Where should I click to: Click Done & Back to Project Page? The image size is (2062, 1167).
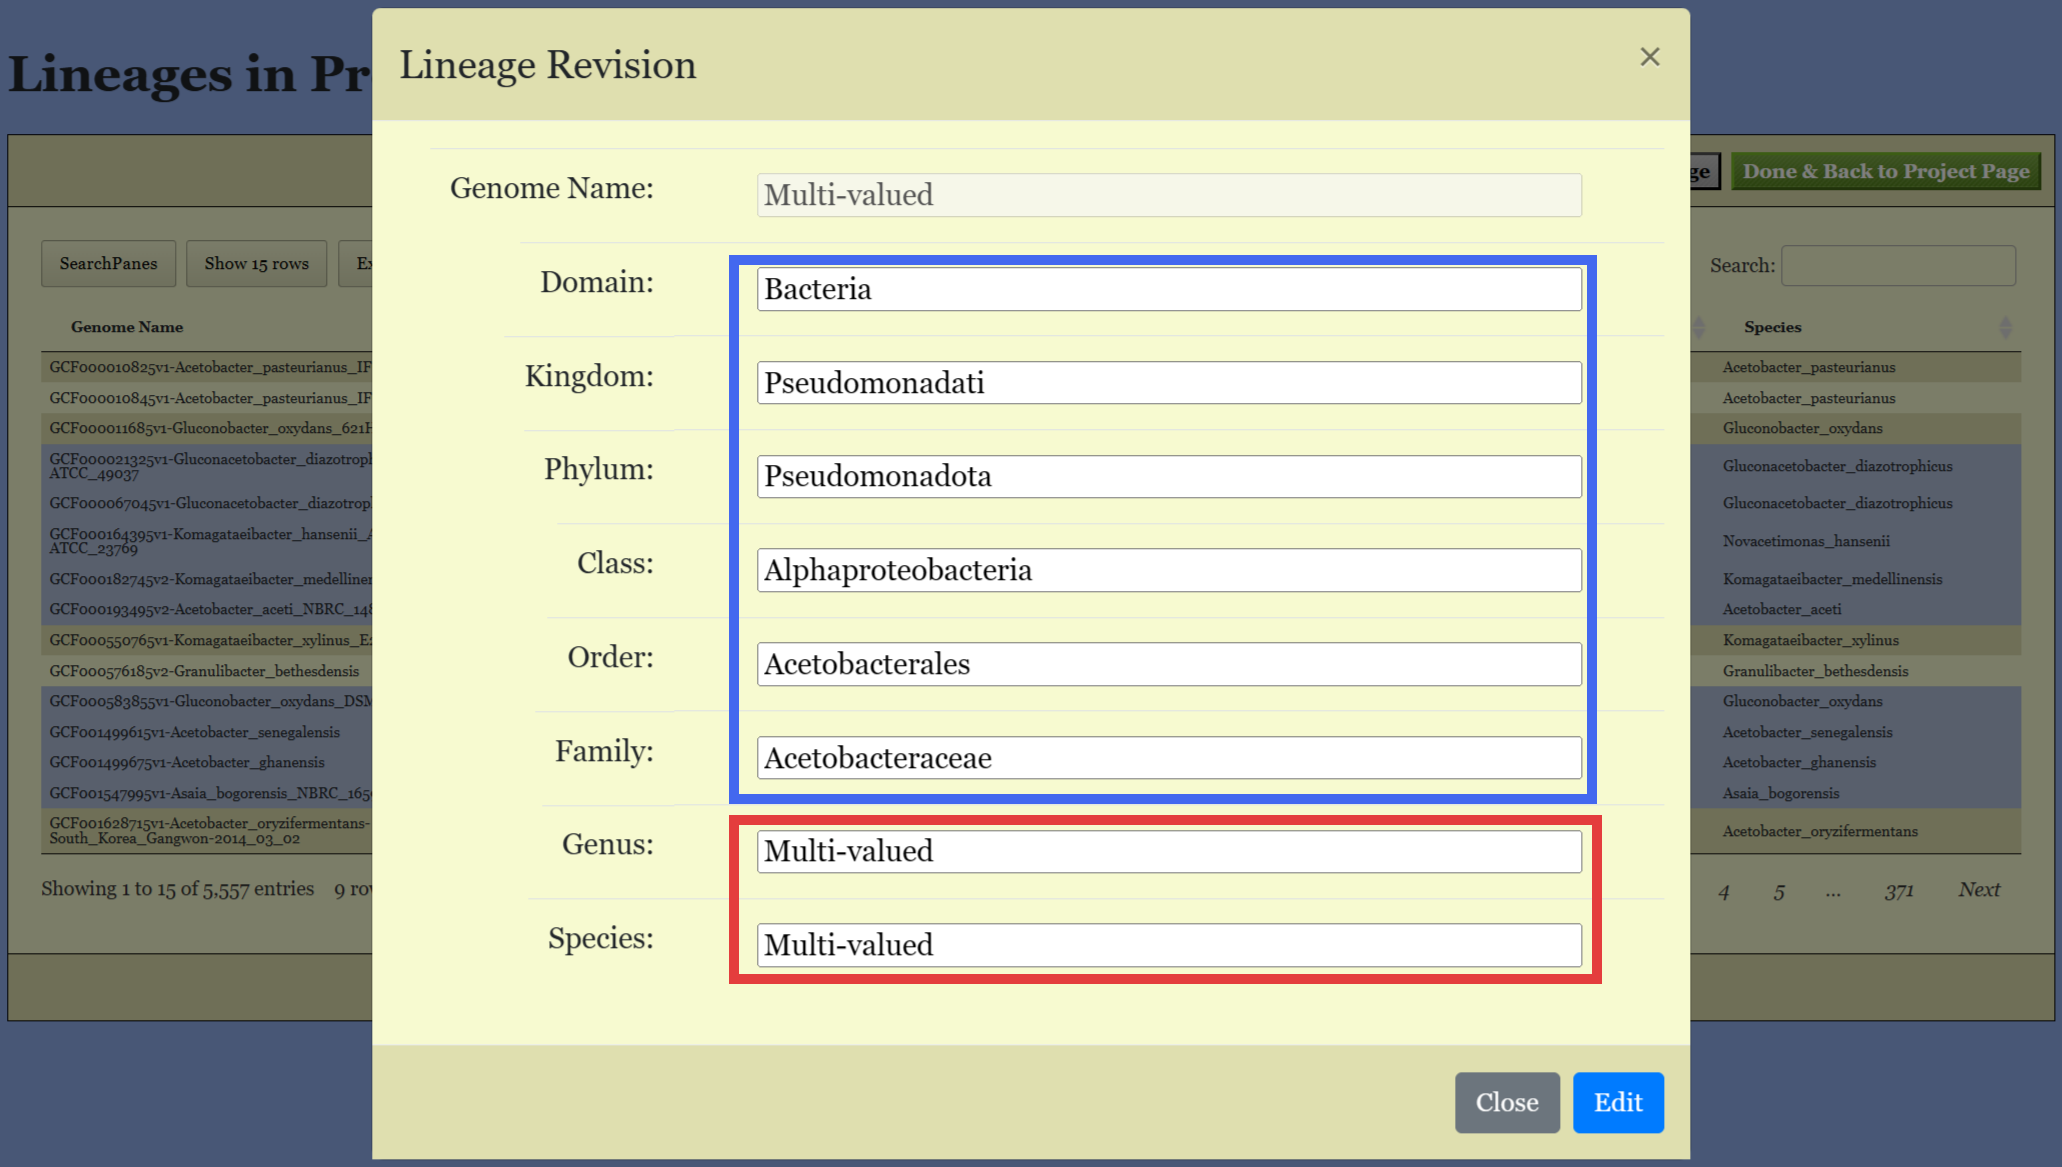1885,171
